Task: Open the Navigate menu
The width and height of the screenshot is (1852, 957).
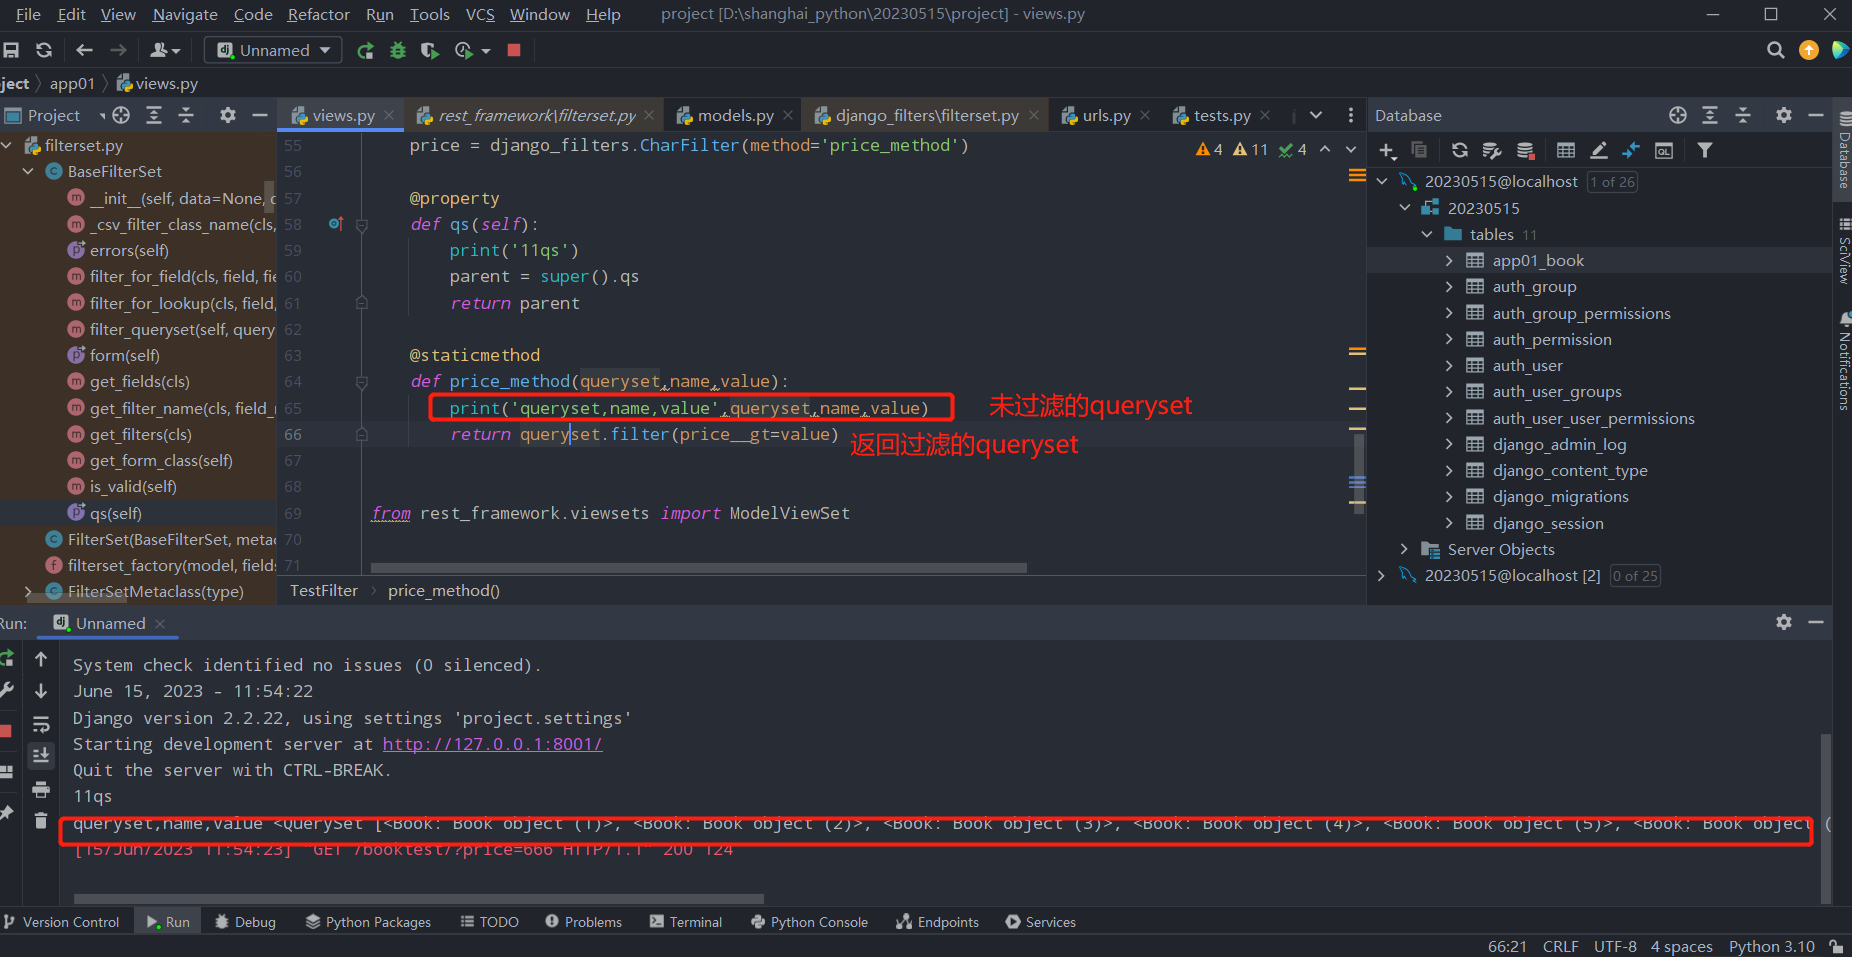Action: (x=185, y=14)
